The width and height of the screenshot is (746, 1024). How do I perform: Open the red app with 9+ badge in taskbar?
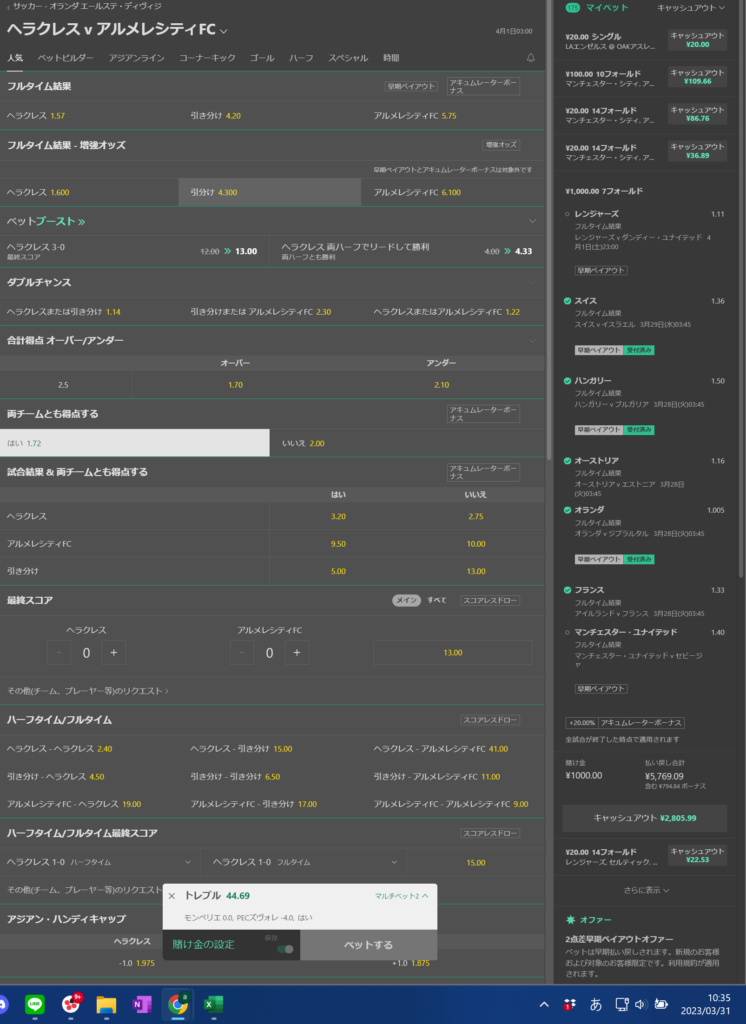(x=71, y=1004)
